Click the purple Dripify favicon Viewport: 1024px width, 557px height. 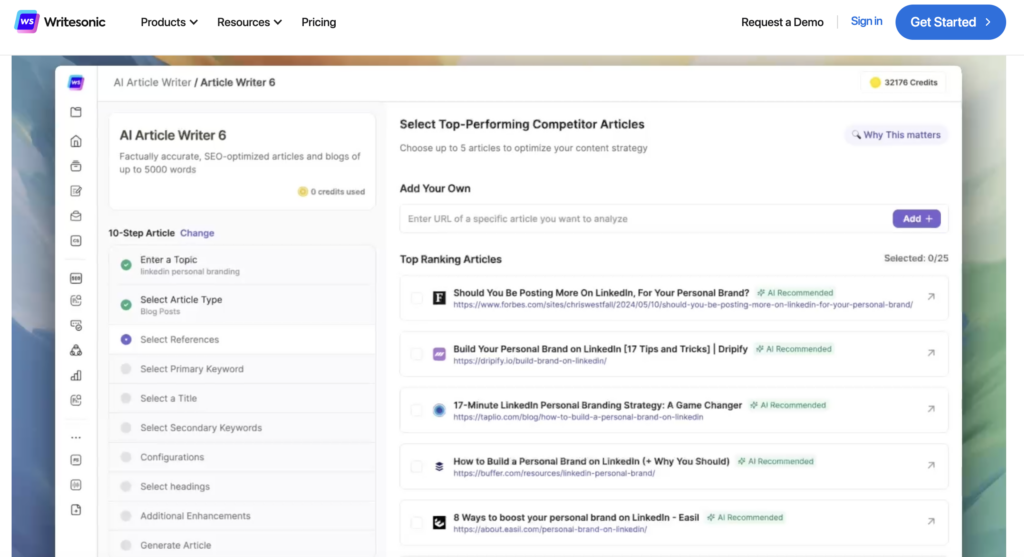pos(439,354)
